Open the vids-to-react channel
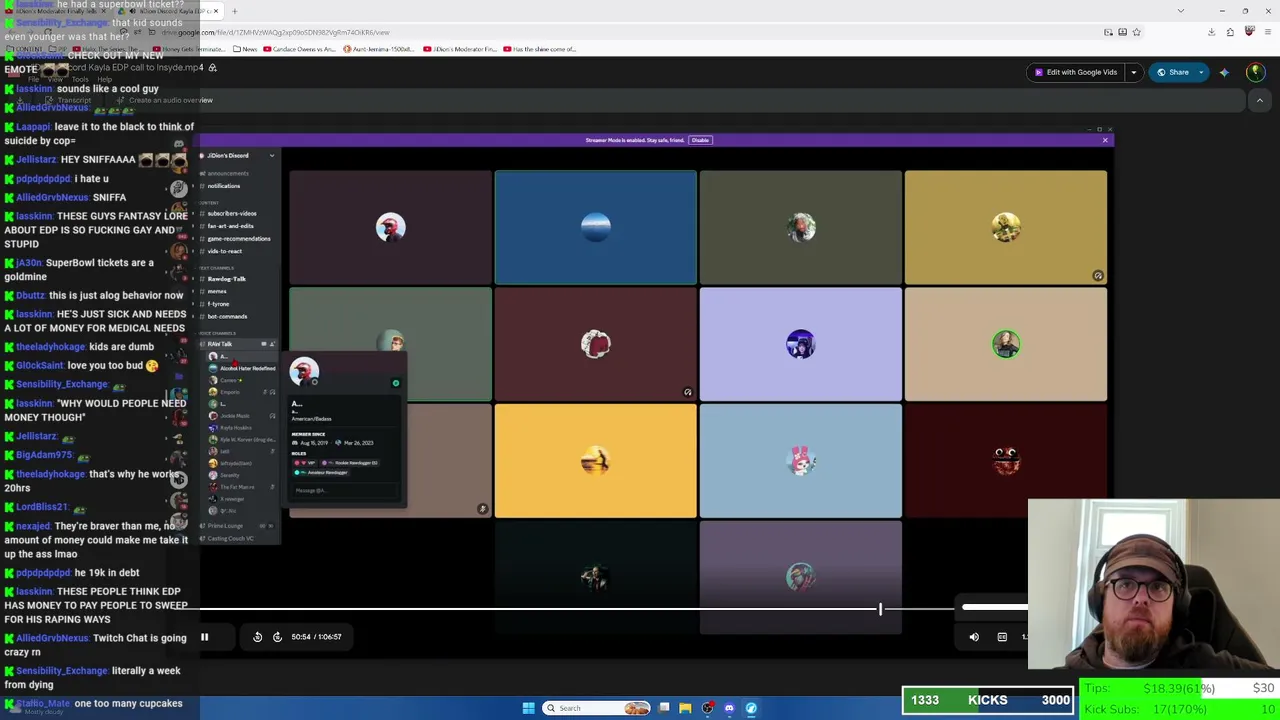Image resolution: width=1280 pixels, height=720 pixels. click(x=225, y=251)
